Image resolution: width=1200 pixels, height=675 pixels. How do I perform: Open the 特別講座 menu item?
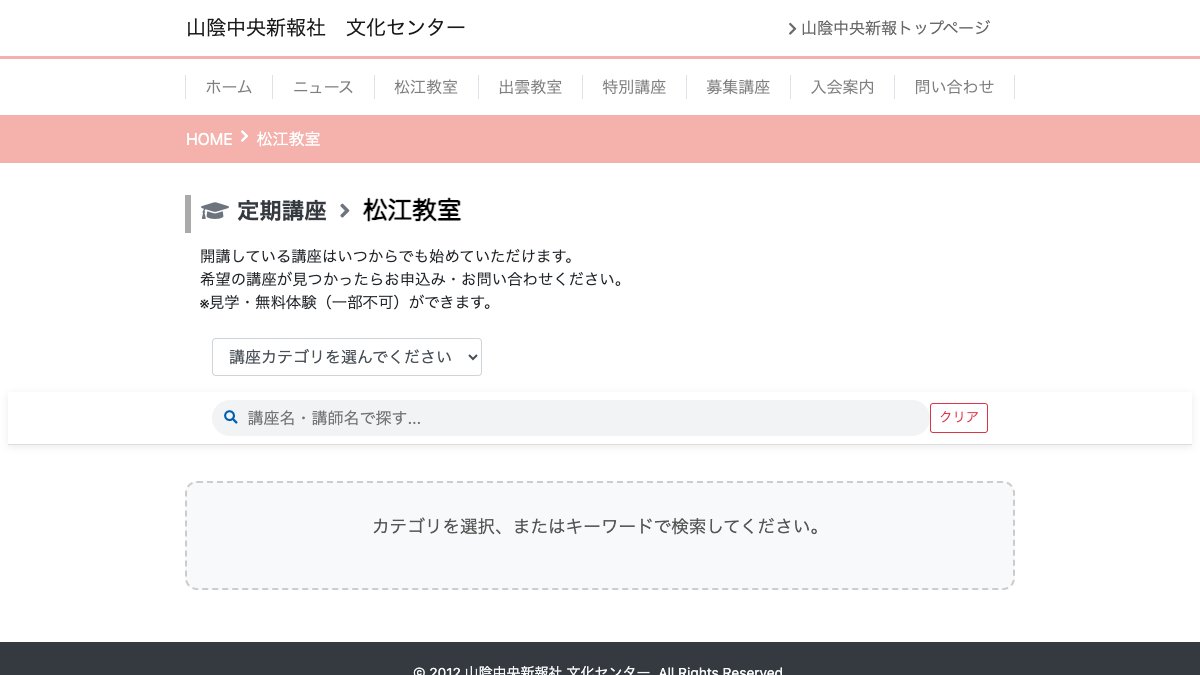(634, 87)
